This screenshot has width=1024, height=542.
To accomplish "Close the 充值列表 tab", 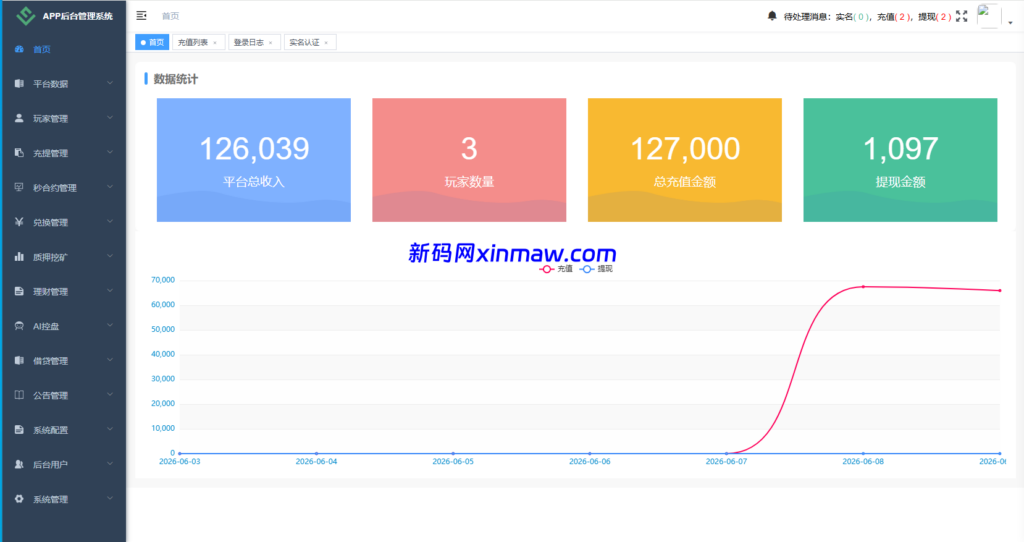I will click(215, 43).
